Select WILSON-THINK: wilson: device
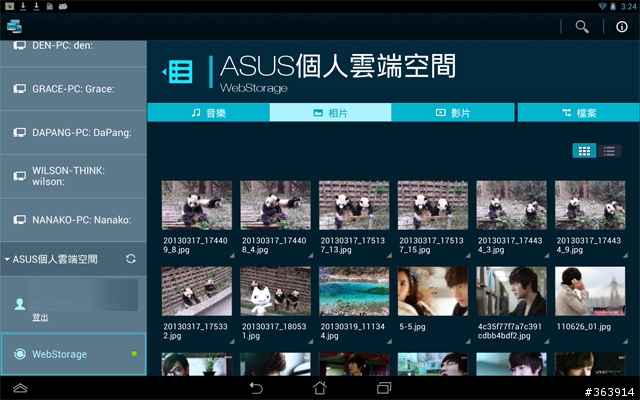Viewport: 640px width, 400px height. tap(73, 176)
